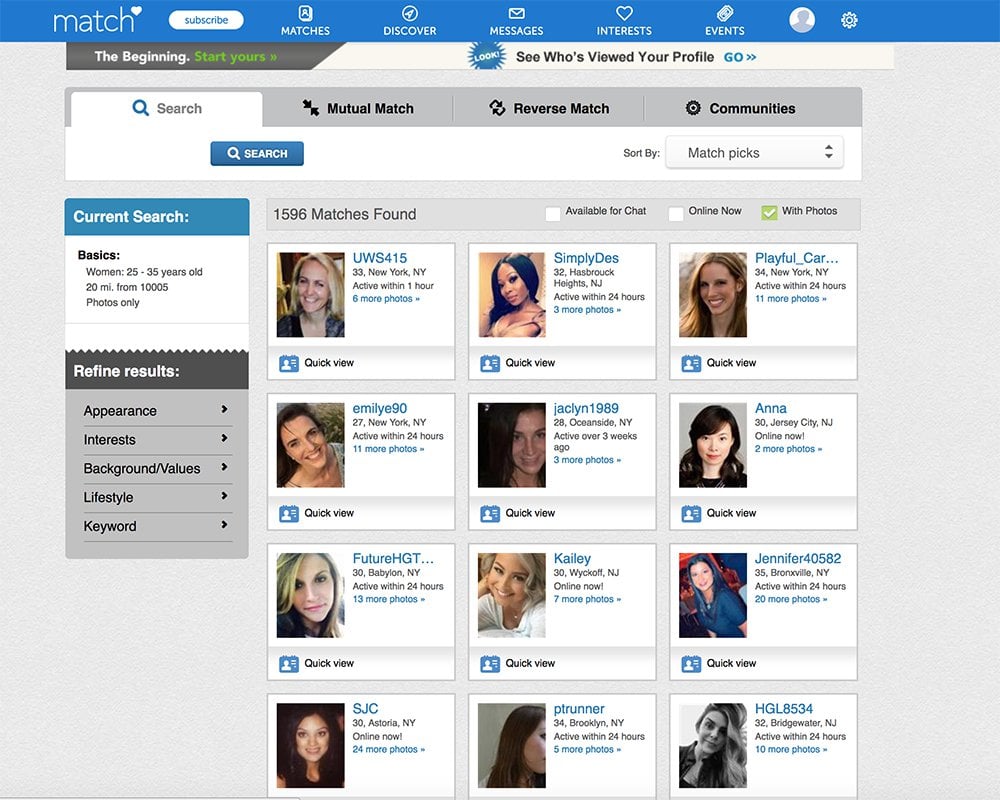This screenshot has width=1000, height=800.
Task: Expand the Lifestyle refine option
Action: (x=157, y=497)
